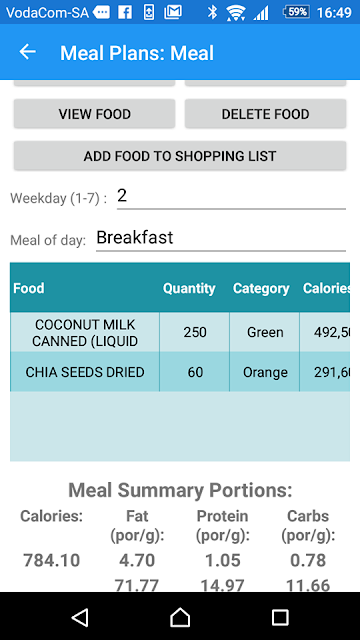
Task: Tap the Food column header
Action: click(x=29, y=288)
